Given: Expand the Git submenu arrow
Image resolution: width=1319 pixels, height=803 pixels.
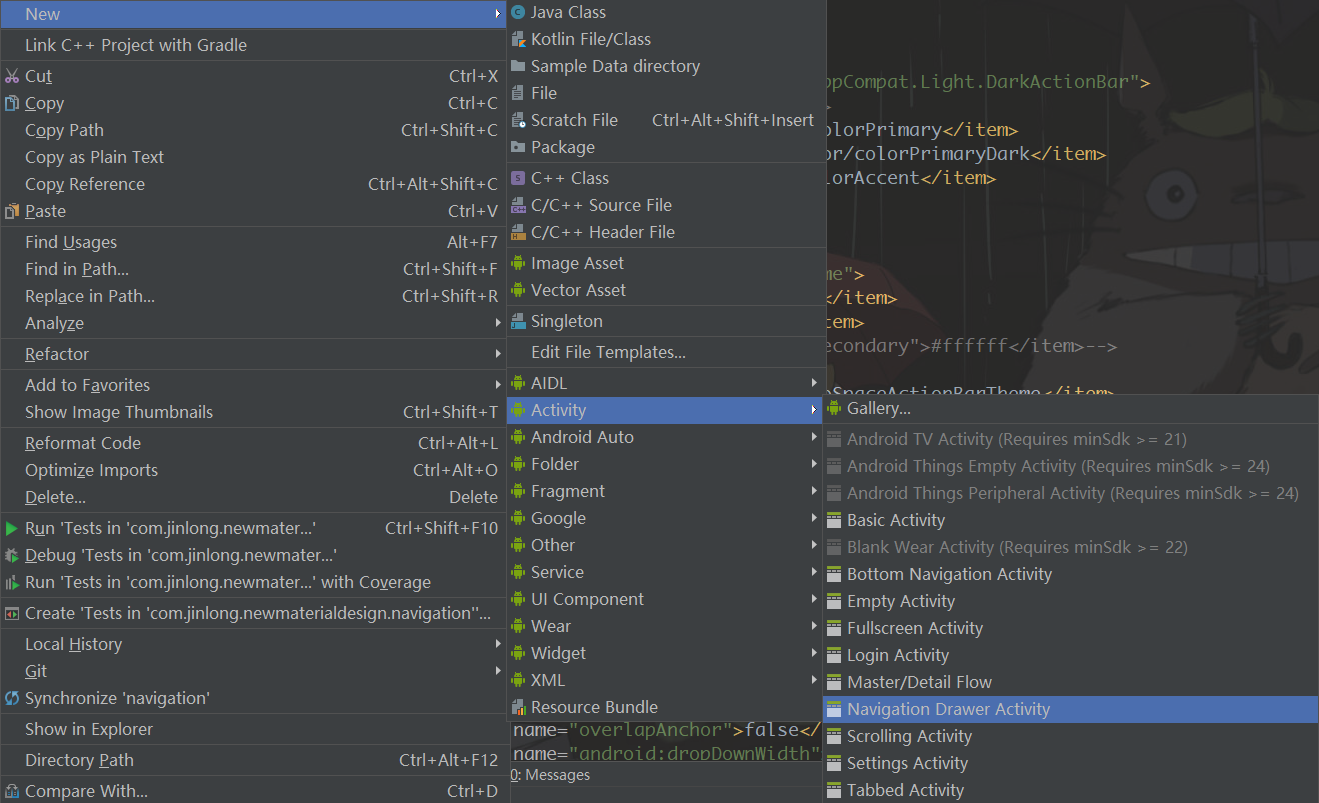Looking at the screenshot, I should pos(497,671).
